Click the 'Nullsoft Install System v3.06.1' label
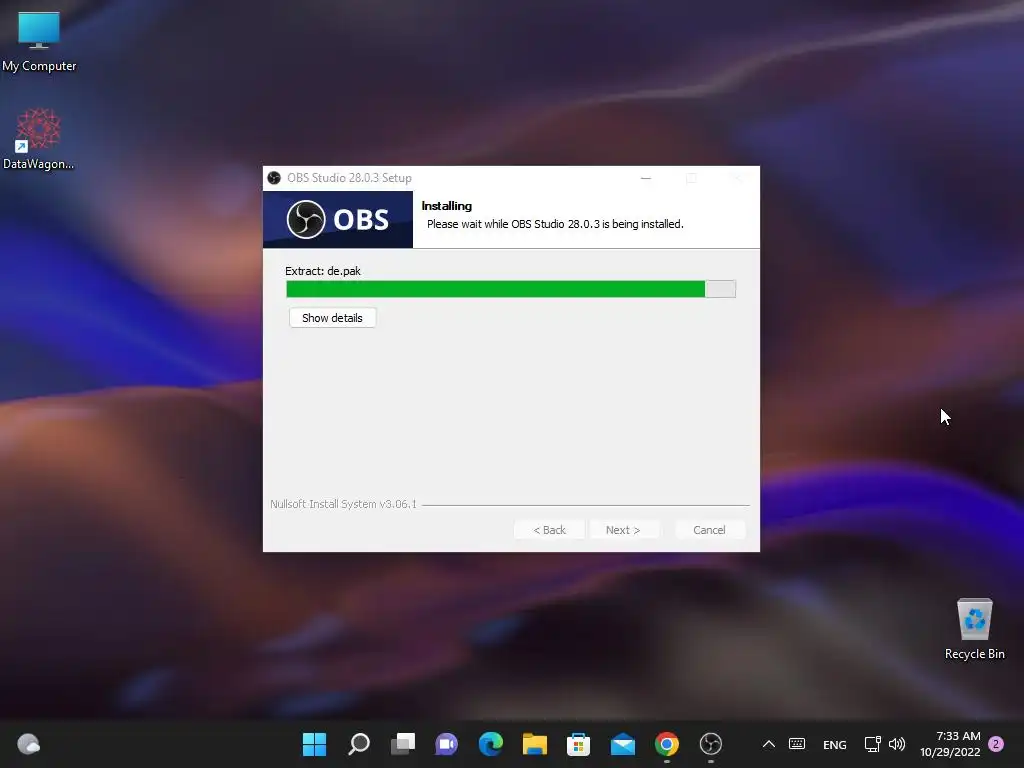Screen dimensions: 1024x768 pyautogui.click(x=343, y=504)
